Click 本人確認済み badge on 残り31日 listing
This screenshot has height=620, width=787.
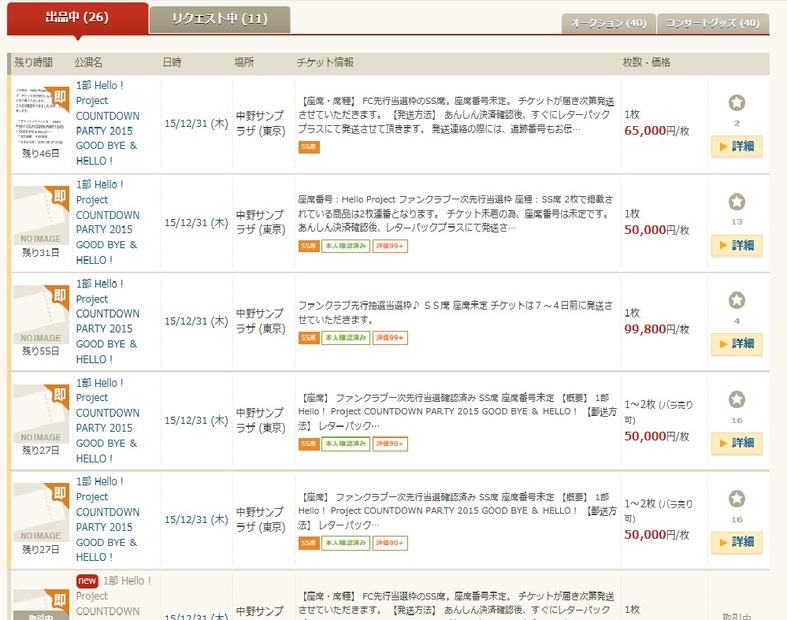[346, 246]
